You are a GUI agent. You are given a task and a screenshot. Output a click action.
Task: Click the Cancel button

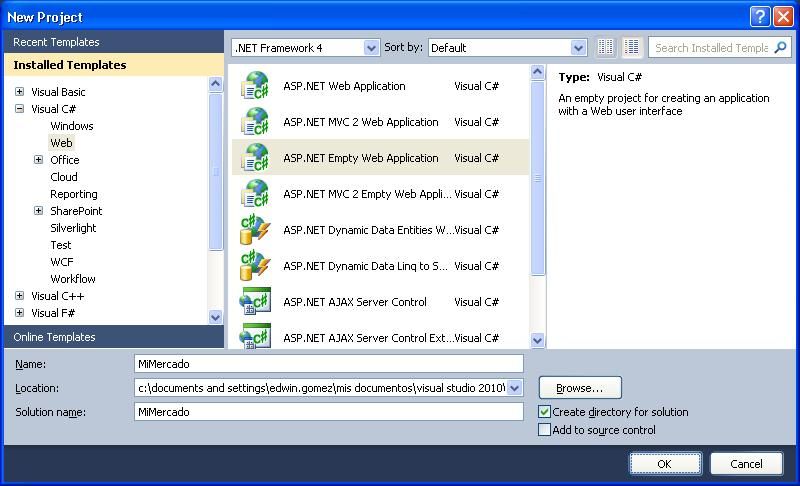[746, 464]
